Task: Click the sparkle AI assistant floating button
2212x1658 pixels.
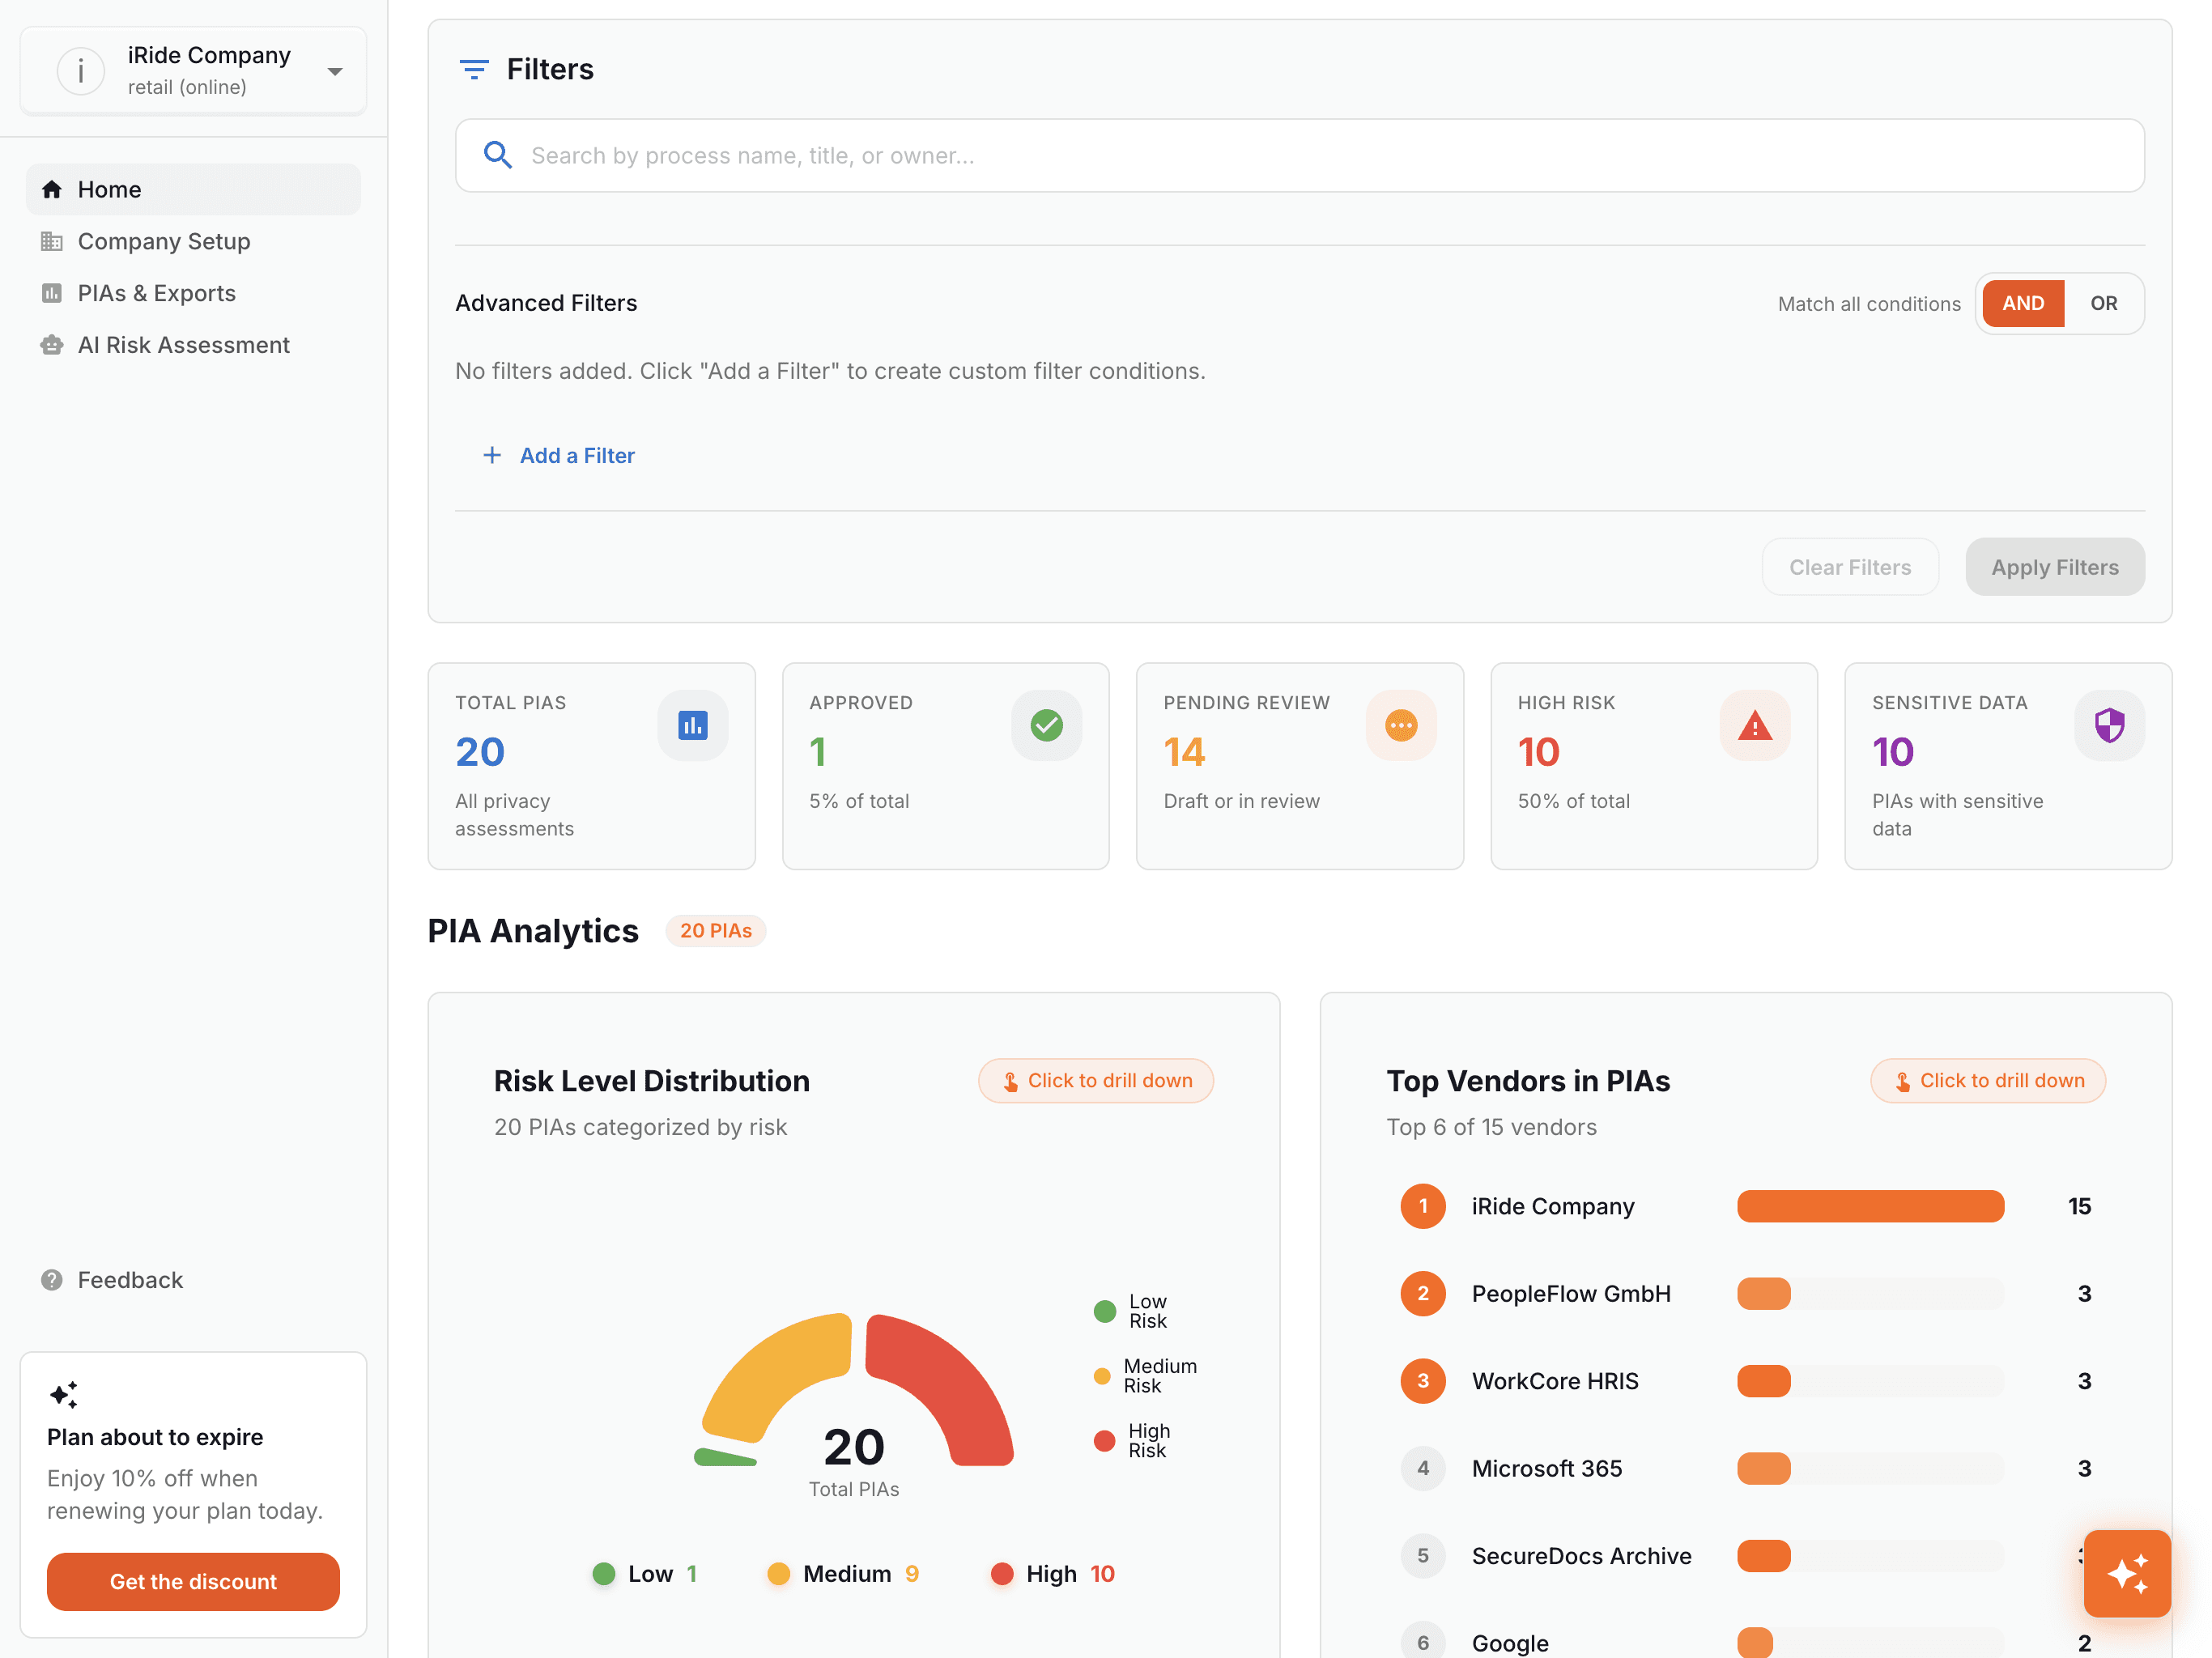Action: [2126, 1573]
